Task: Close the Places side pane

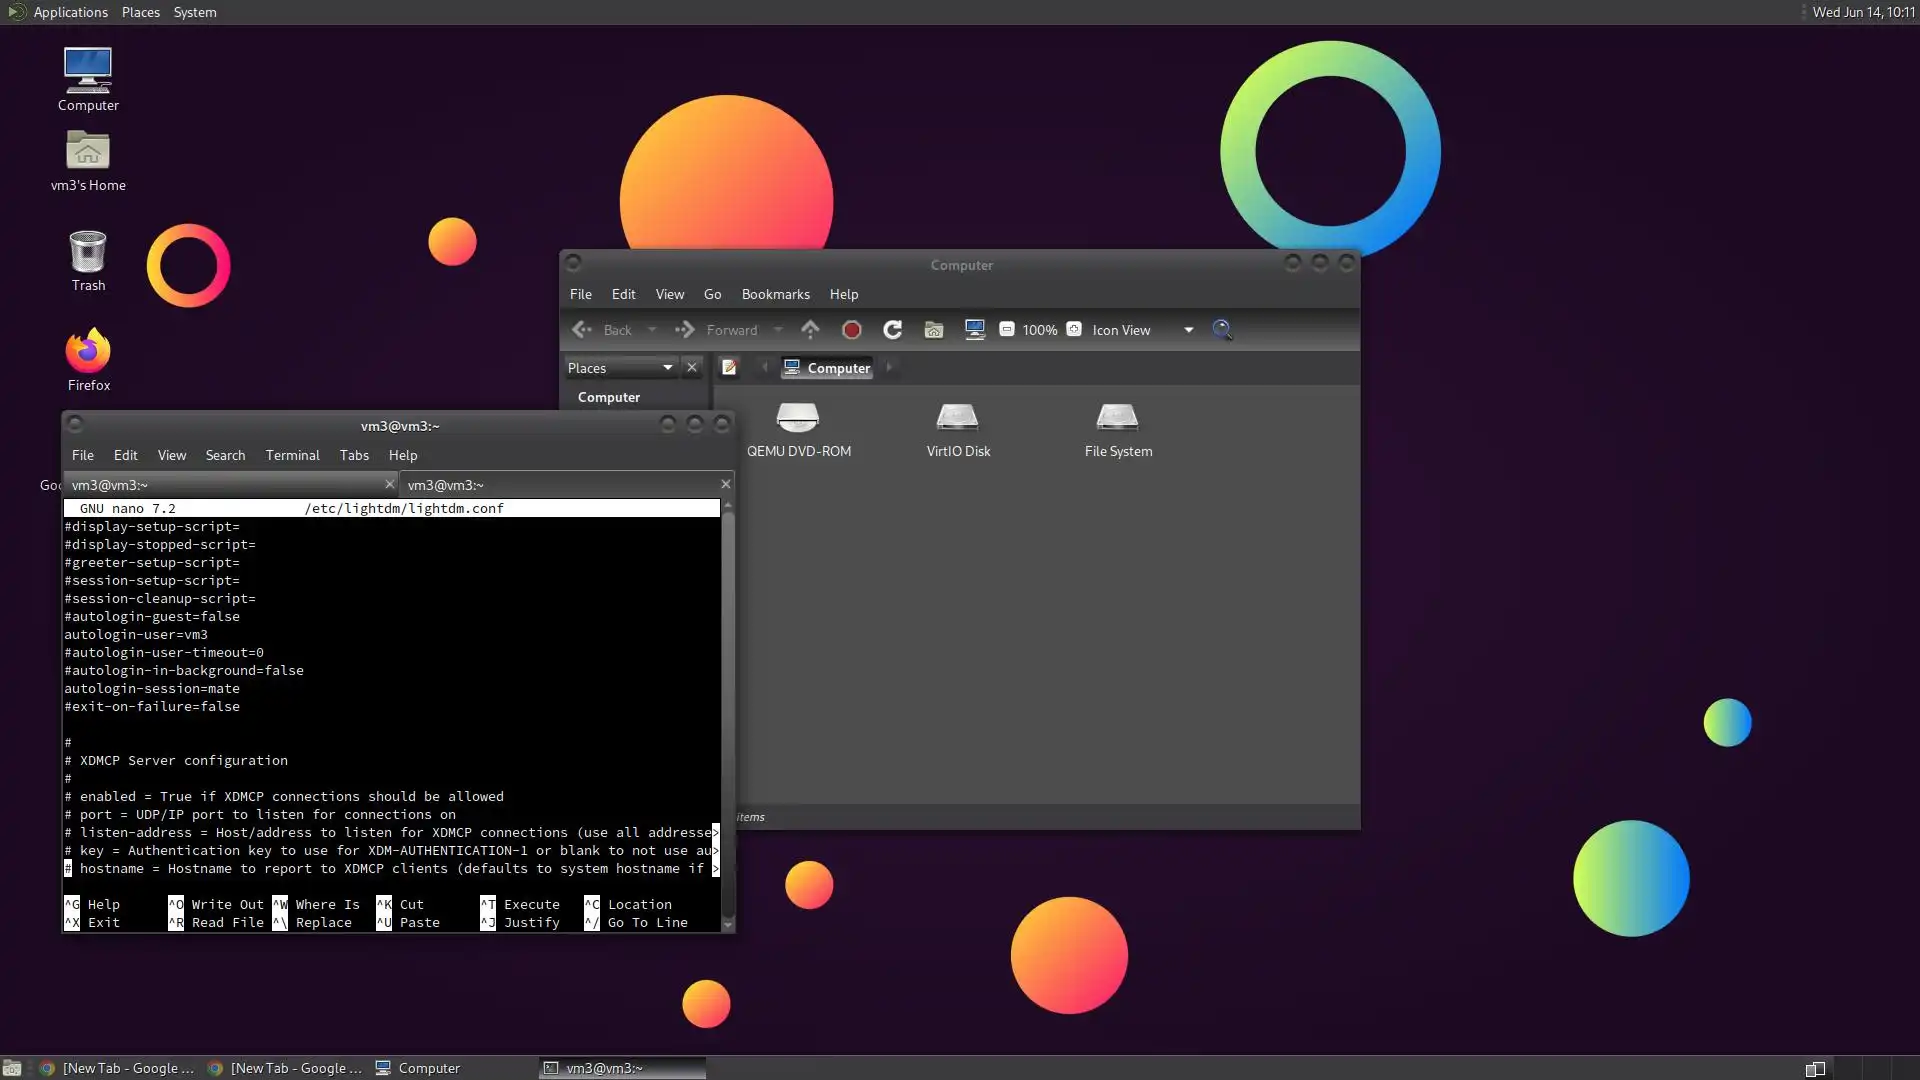Action: coord(691,368)
